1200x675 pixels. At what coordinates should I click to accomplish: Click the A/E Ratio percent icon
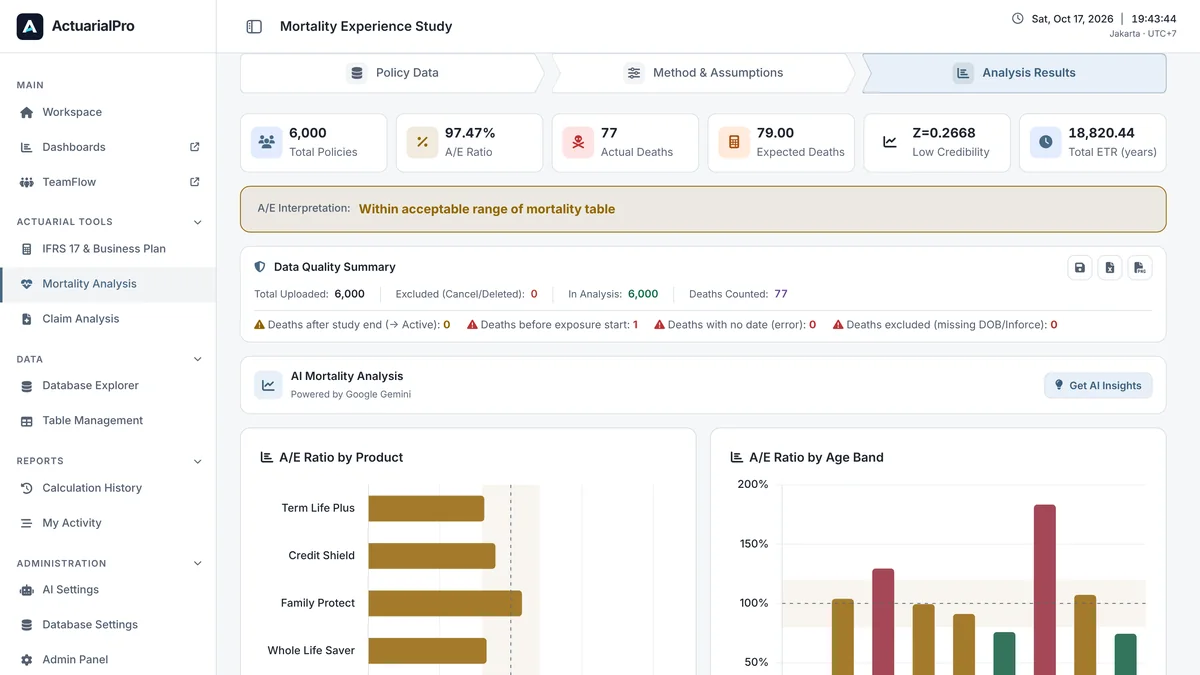pos(422,142)
